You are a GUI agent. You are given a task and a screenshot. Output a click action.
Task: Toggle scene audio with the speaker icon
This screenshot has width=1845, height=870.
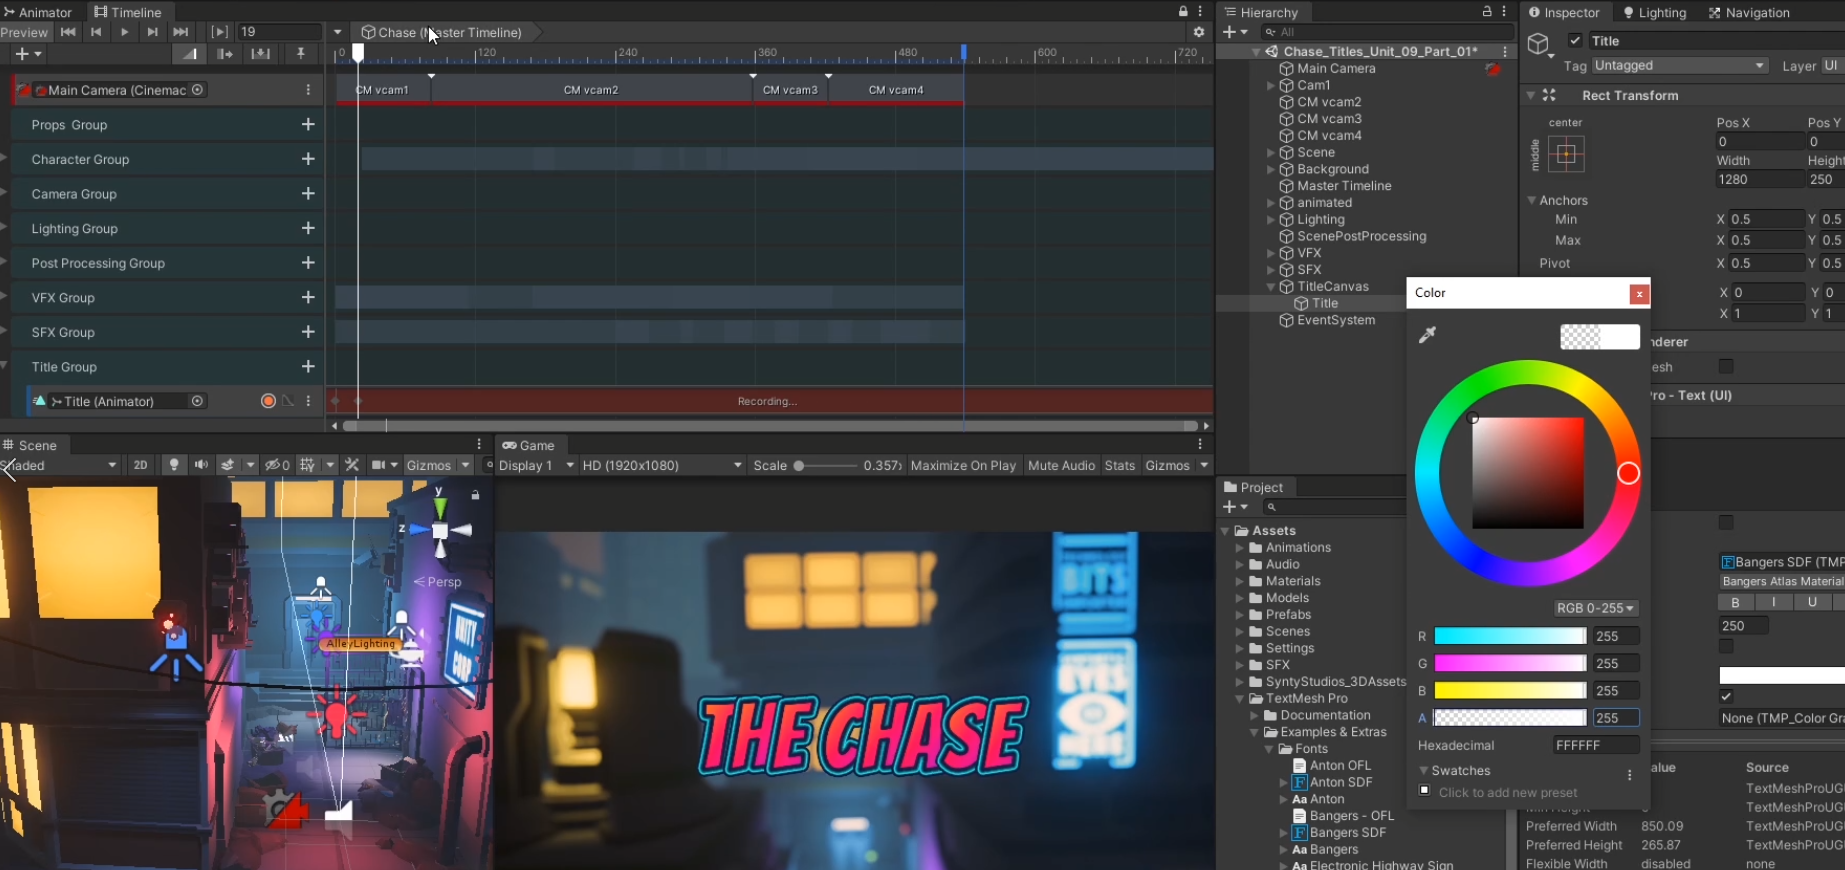pos(201,465)
